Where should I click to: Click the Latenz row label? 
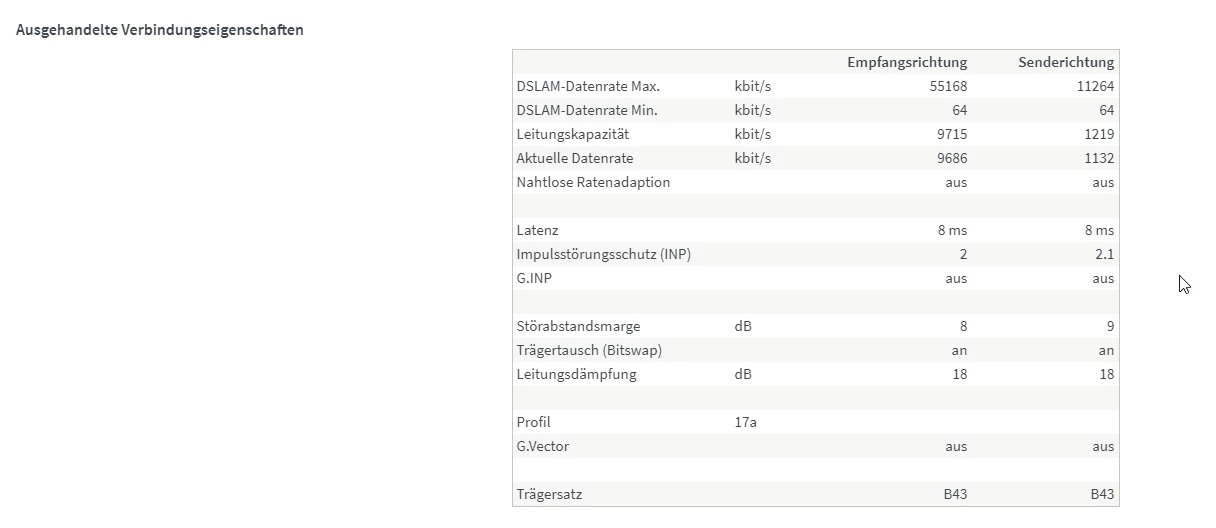coord(538,230)
